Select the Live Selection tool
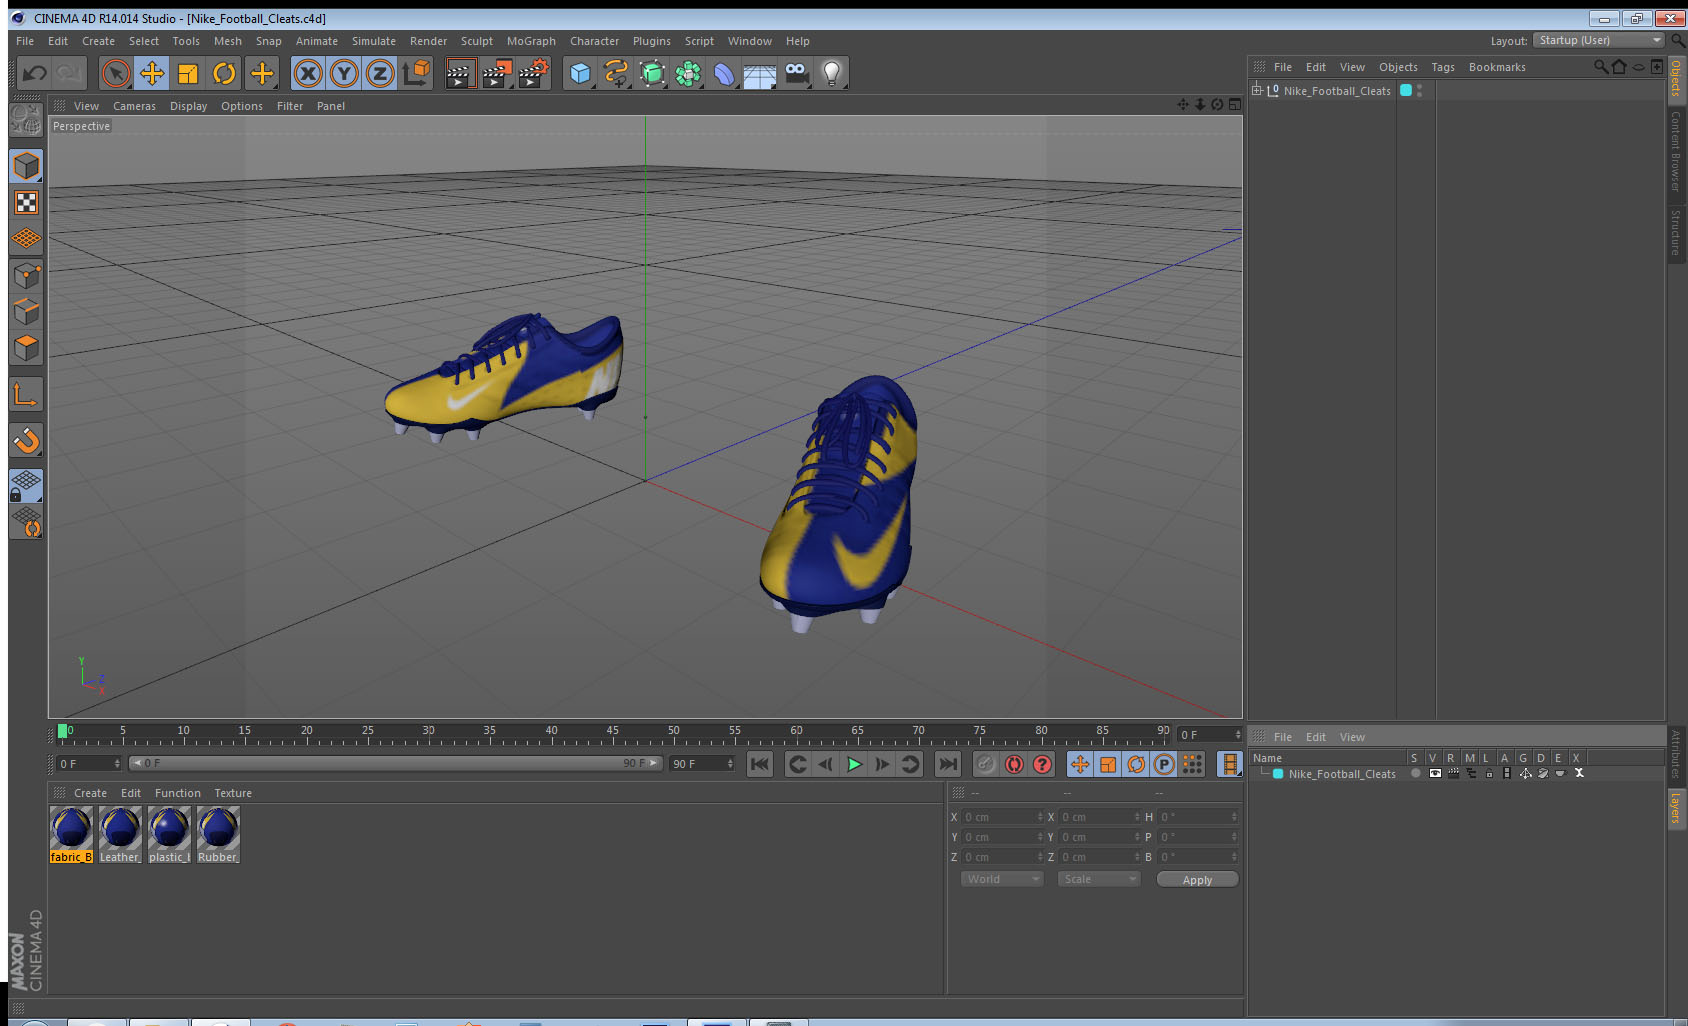 (x=116, y=73)
